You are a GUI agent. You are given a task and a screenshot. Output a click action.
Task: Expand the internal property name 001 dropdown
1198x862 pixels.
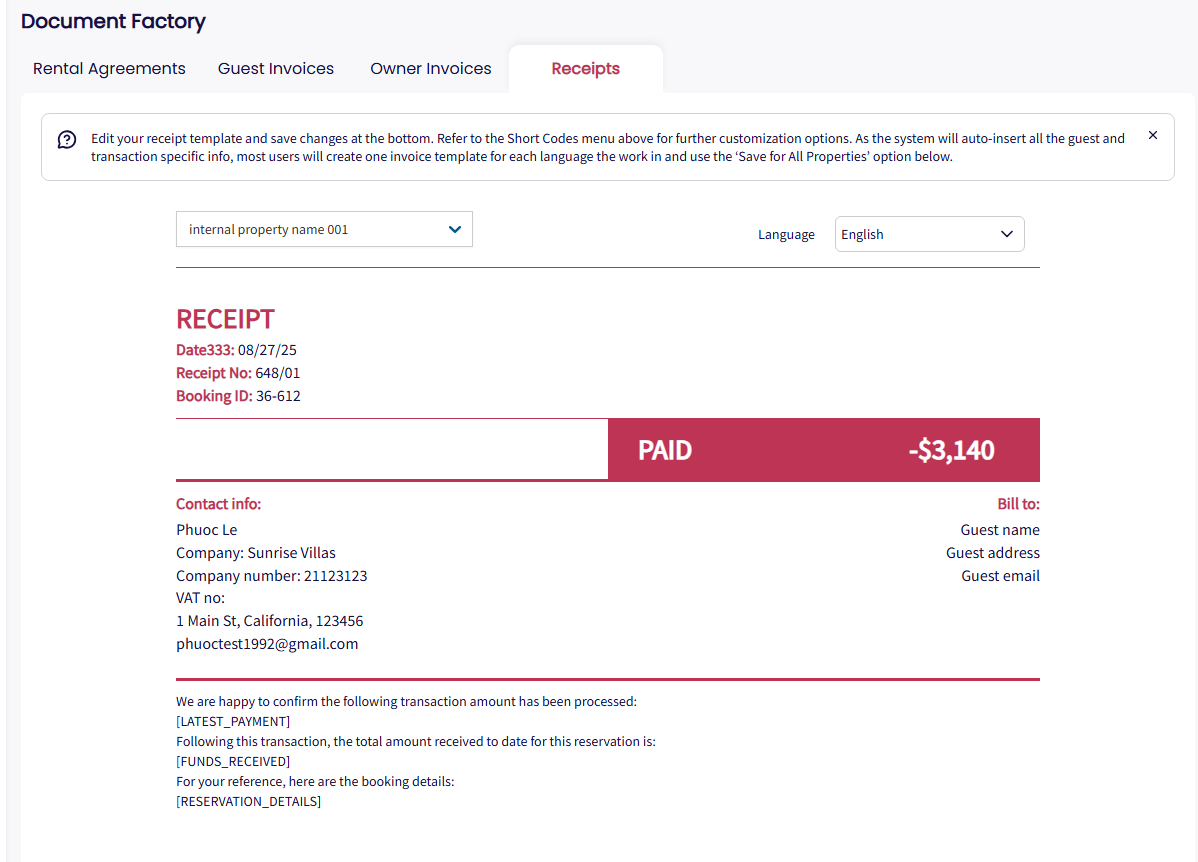(x=323, y=229)
